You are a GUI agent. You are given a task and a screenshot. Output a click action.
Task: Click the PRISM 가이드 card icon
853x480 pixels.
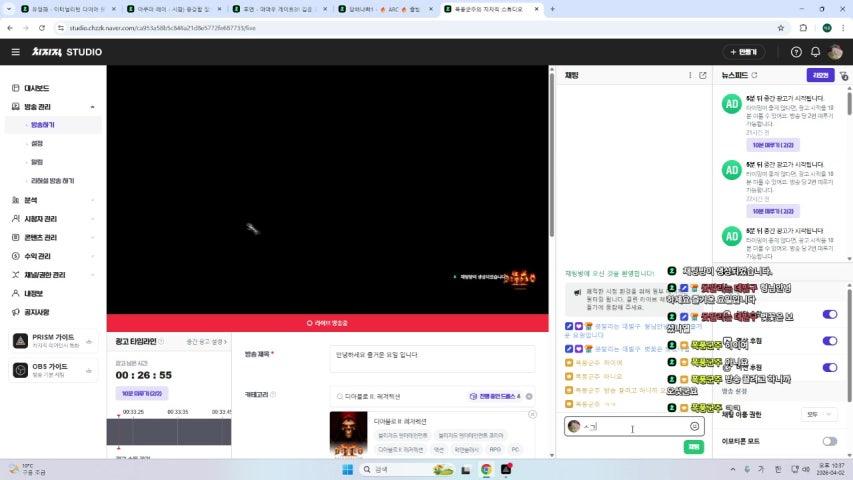pos(20,341)
